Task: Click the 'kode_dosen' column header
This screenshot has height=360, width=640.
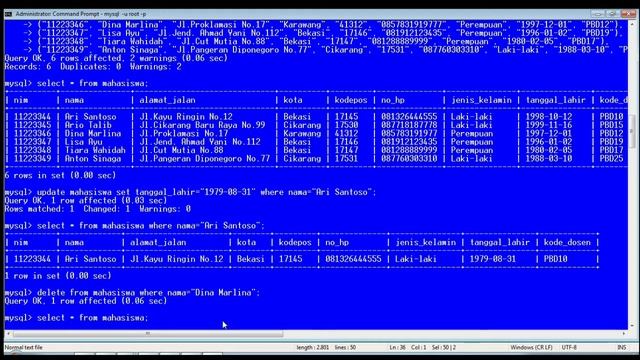Action: 567,242
